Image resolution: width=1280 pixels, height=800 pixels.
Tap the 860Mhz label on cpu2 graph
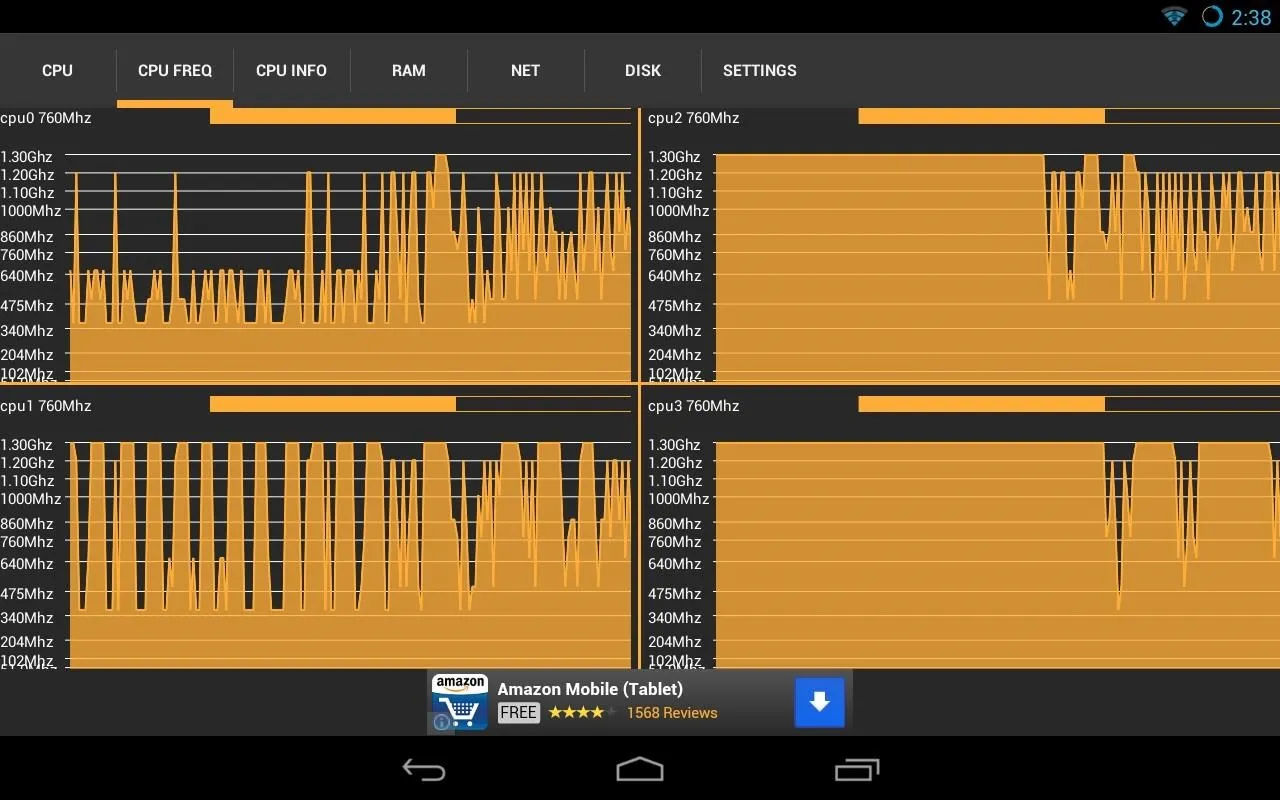pyautogui.click(x=675, y=237)
